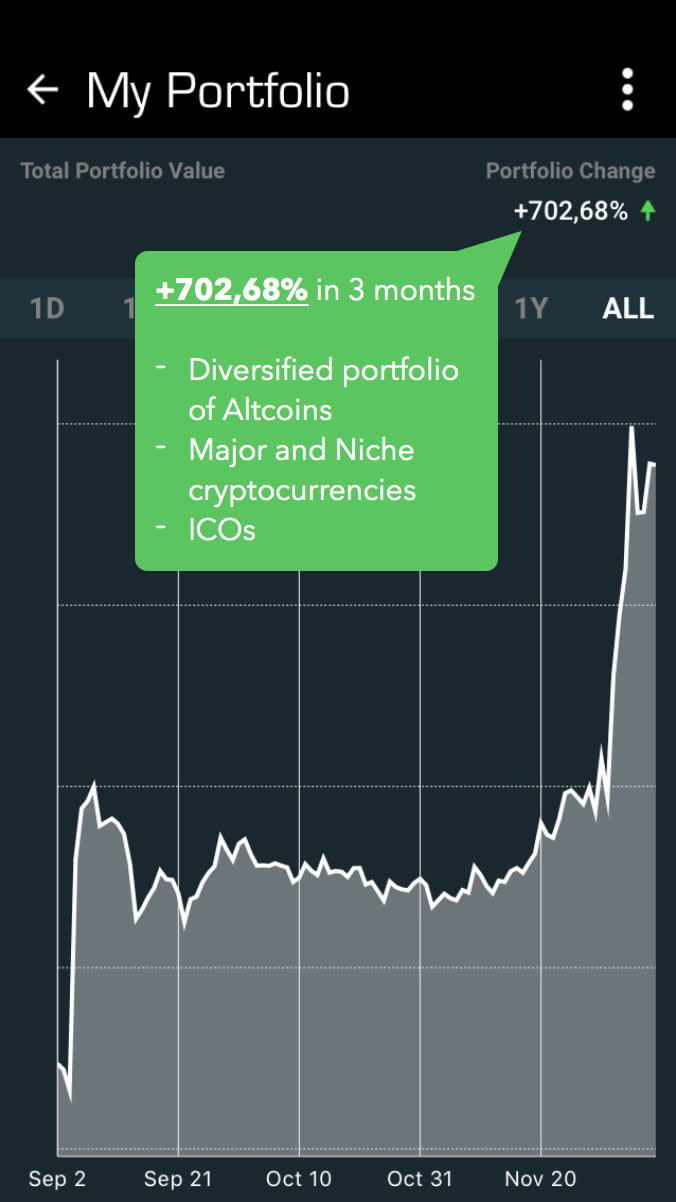Click the Sep 21 date on chart axis
The width and height of the screenshot is (676, 1202).
click(x=178, y=1179)
